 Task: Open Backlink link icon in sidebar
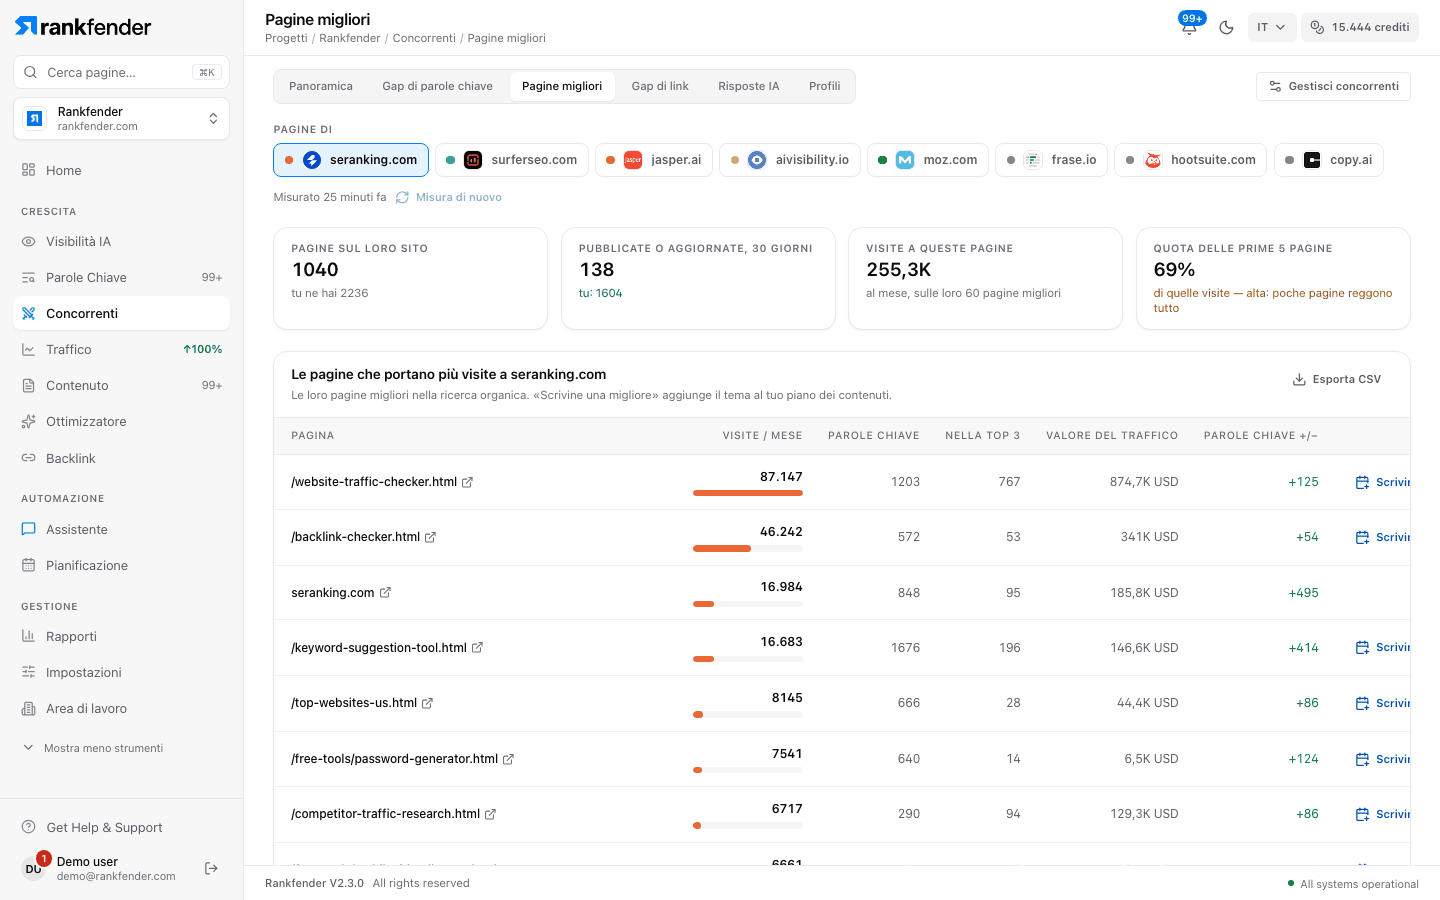28,458
